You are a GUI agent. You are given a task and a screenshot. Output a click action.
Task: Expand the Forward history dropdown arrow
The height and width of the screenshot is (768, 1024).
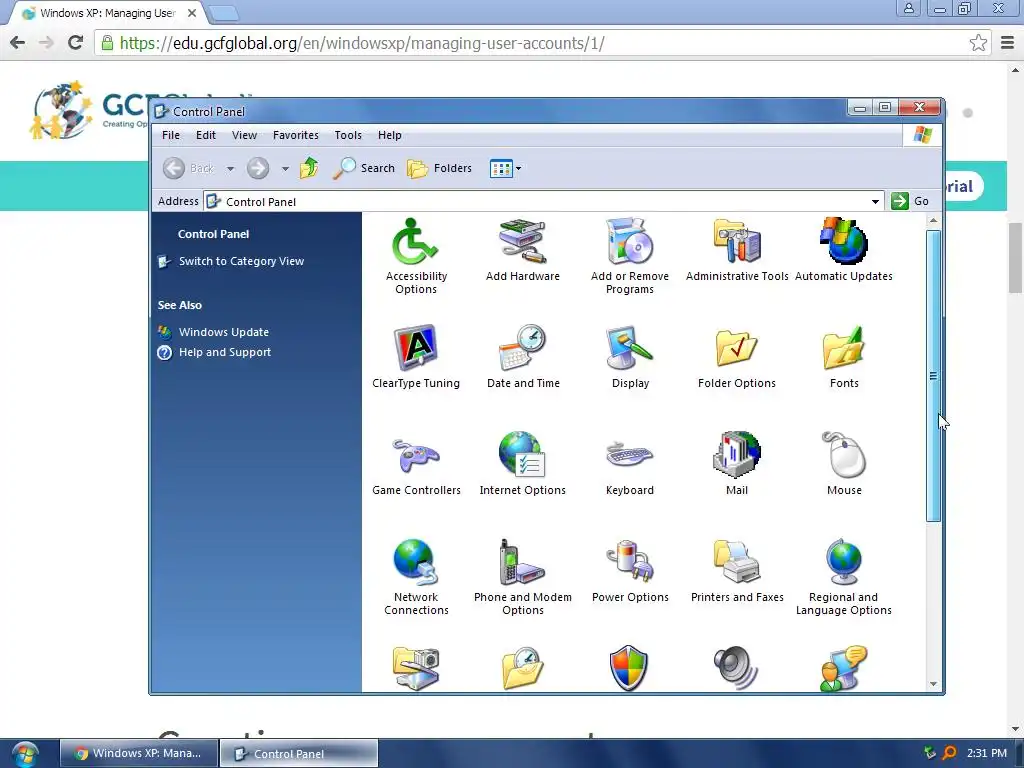pyautogui.click(x=285, y=168)
